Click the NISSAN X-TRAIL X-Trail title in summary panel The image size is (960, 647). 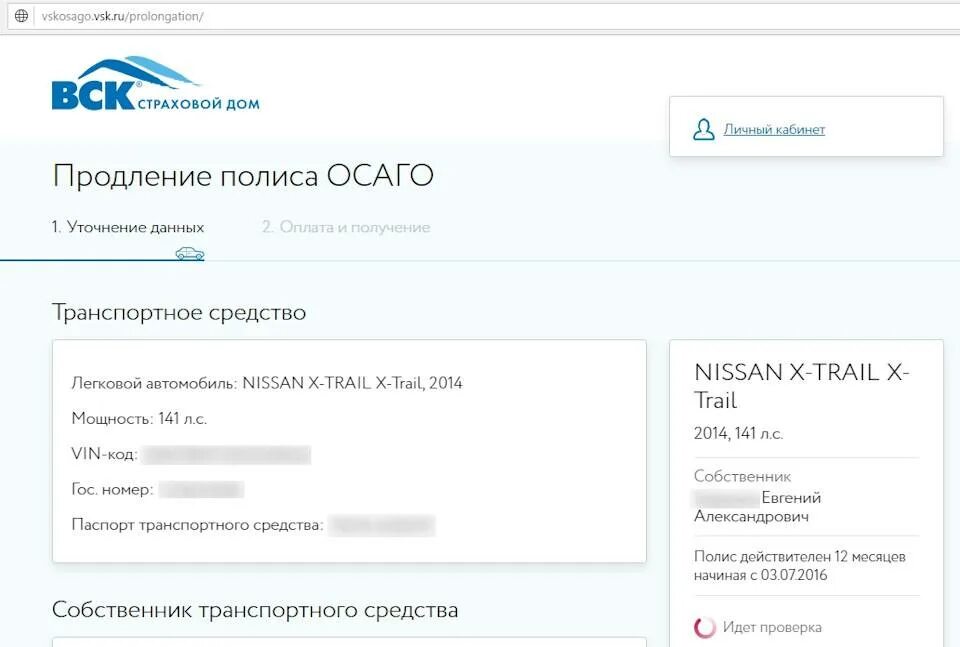(801, 386)
